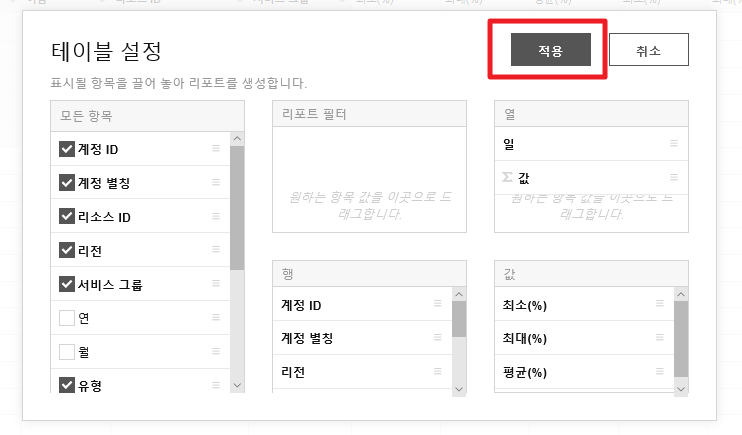Click the drag handle icon beside 서비스 그룹
Image resolution: width=742 pixels, height=435 pixels.
click(x=216, y=285)
